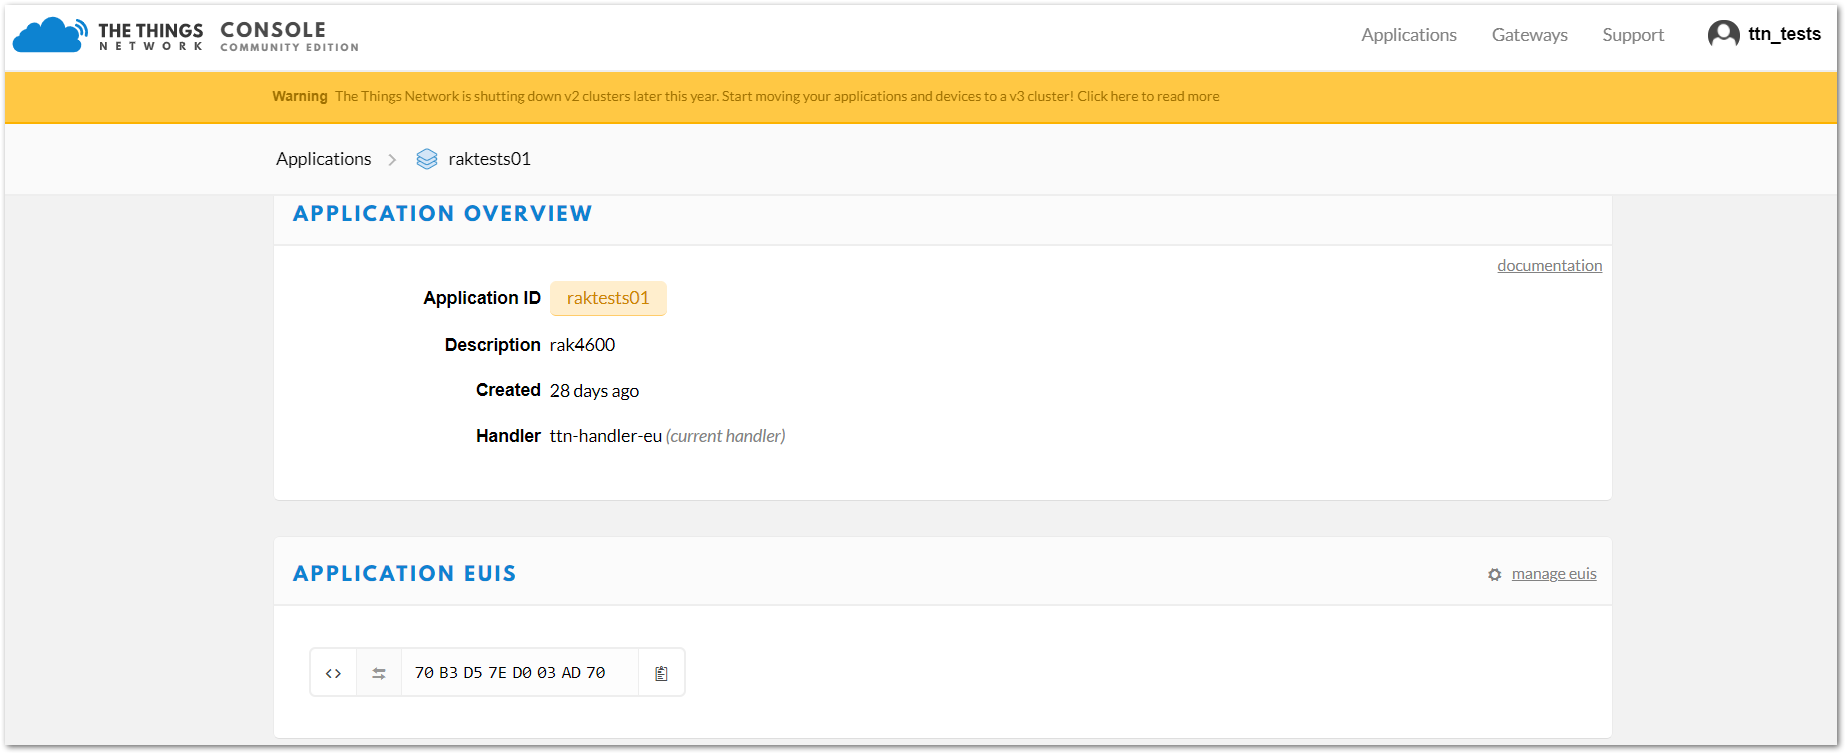Click the gear icon beside manage euis
The width and height of the screenshot is (1846, 754).
click(1495, 575)
